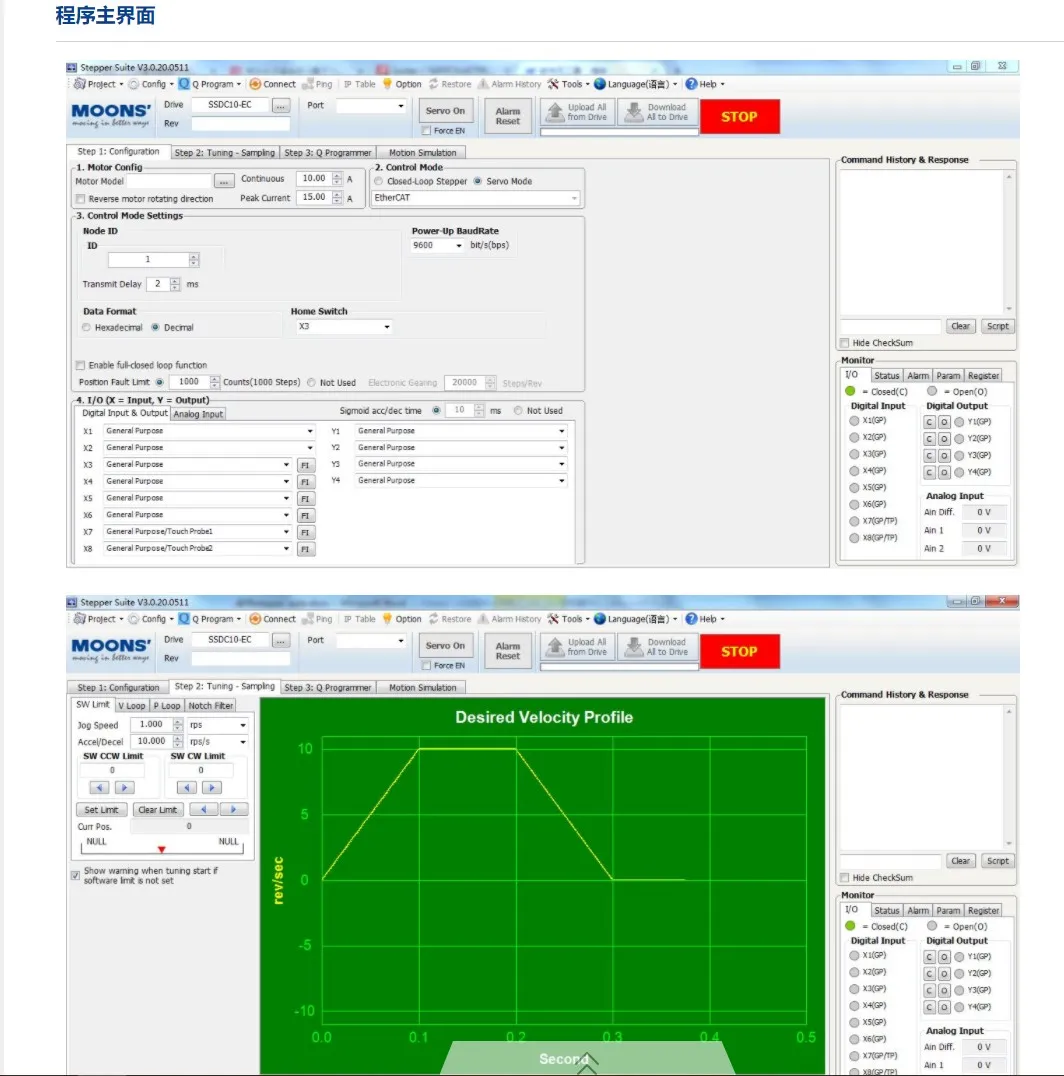The height and width of the screenshot is (1076, 1064).
Task: Choose Hexadecimal data format option
Action: pos(87,328)
